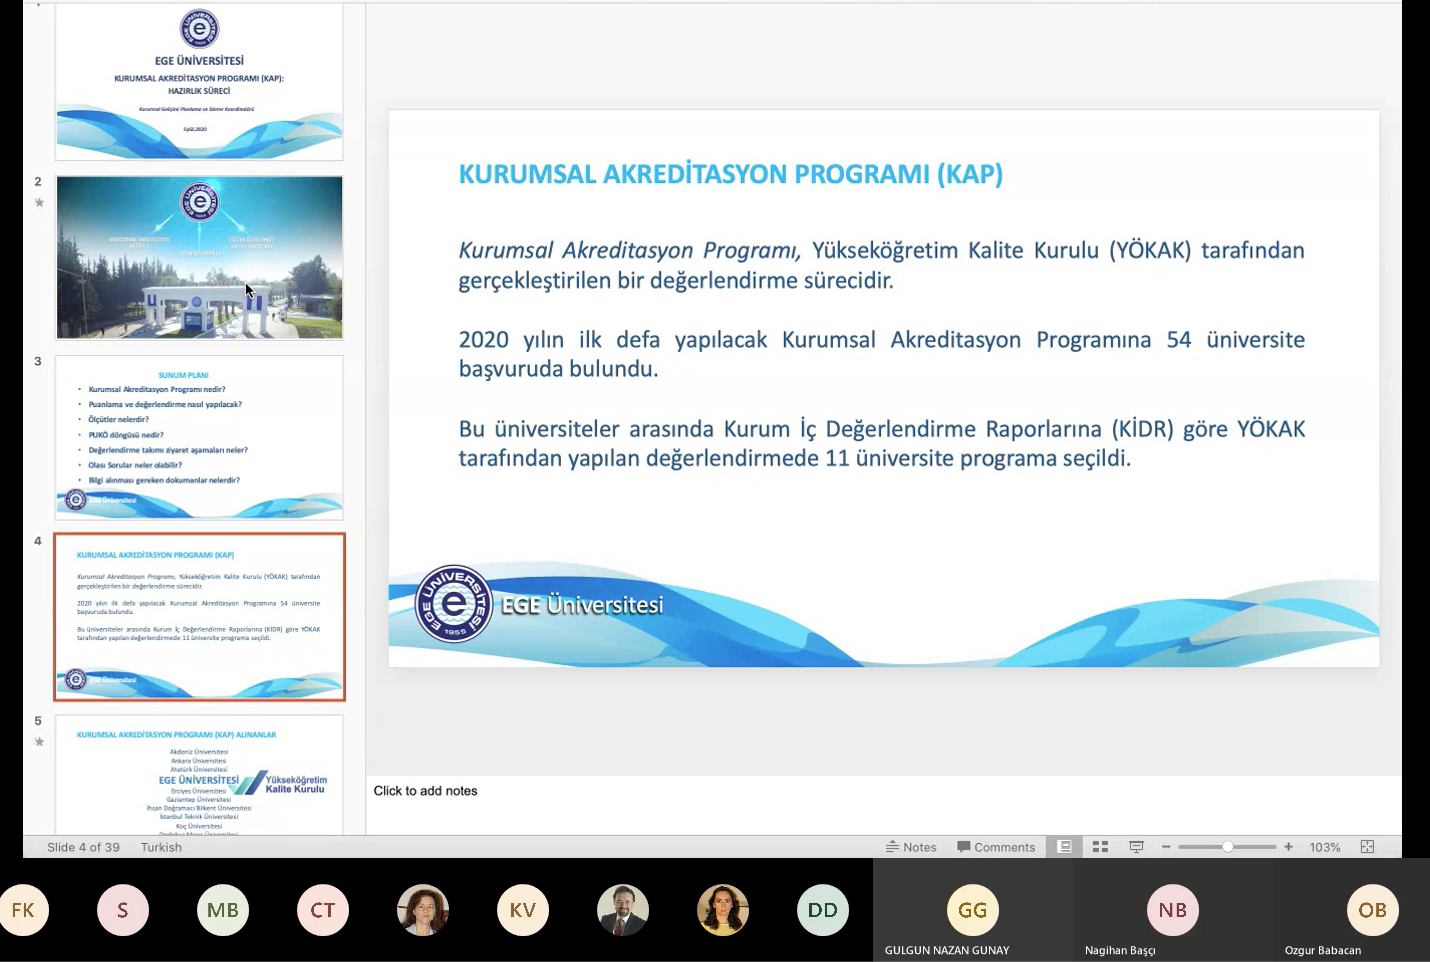Click the animation star under slide 5
This screenshot has width=1430, height=962.
[x=39, y=741]
